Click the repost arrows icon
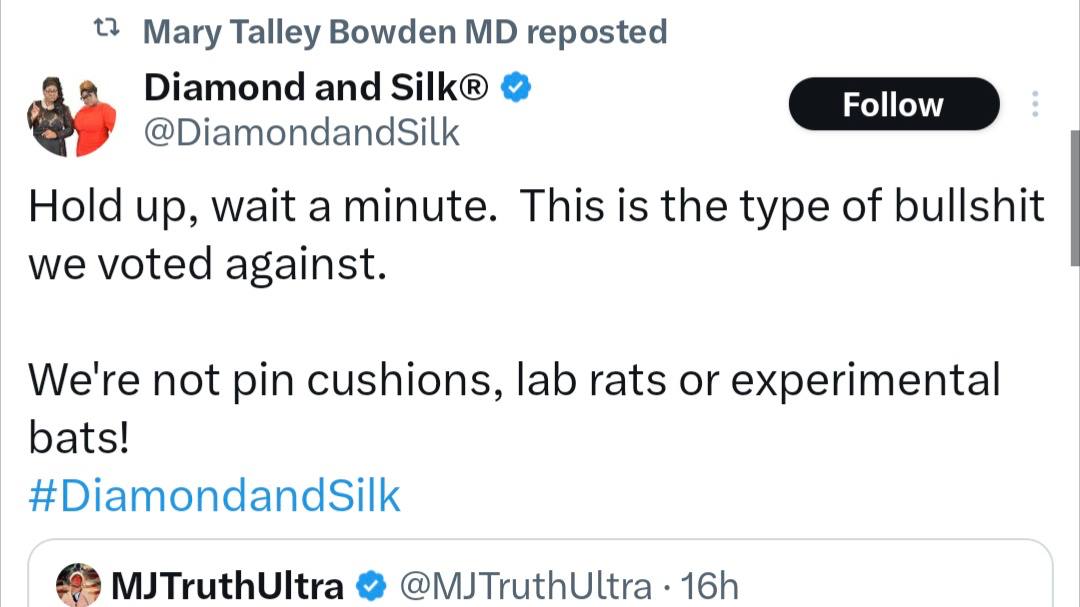 105,32
